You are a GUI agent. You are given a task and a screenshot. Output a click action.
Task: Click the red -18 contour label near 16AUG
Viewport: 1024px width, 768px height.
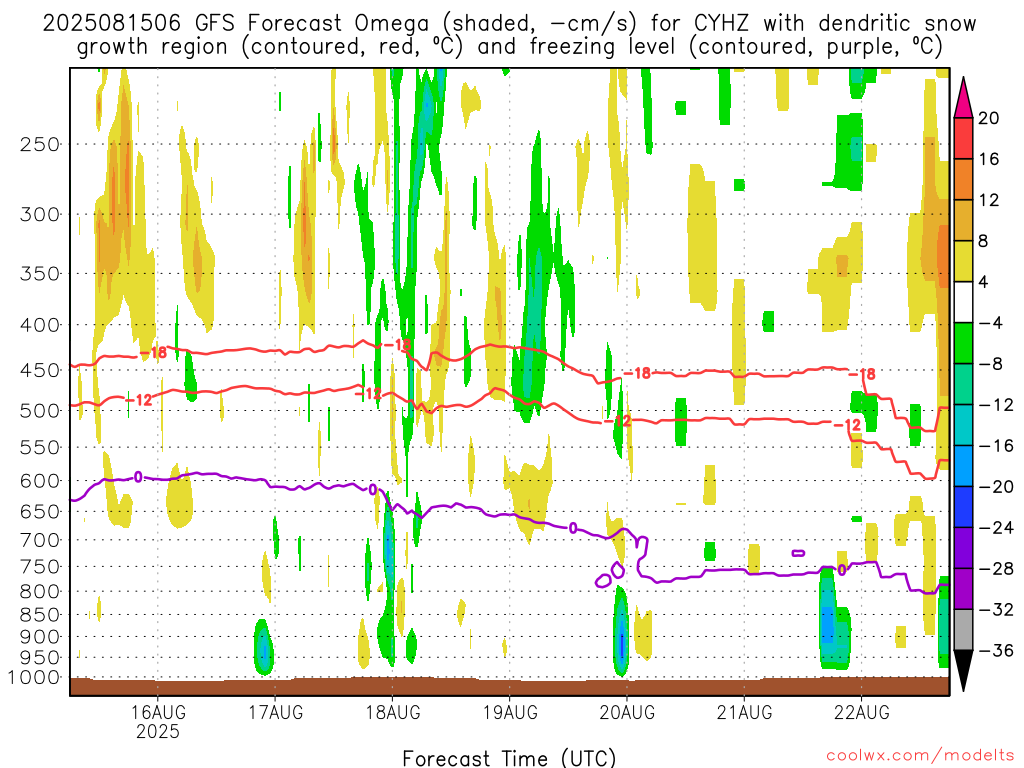153,353
